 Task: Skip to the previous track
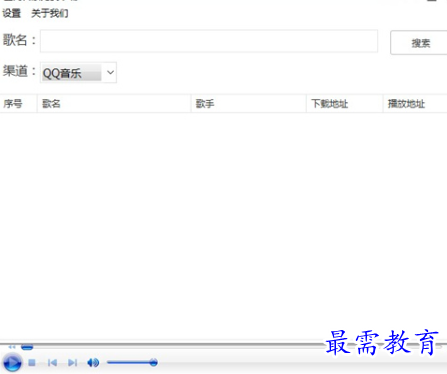click(52, 362)
